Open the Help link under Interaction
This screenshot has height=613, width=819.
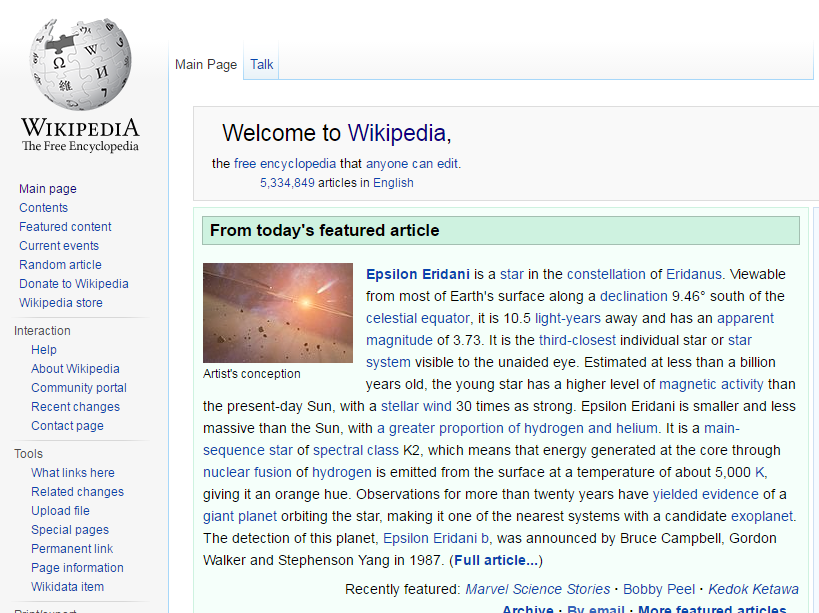click(x=44, y=350)
